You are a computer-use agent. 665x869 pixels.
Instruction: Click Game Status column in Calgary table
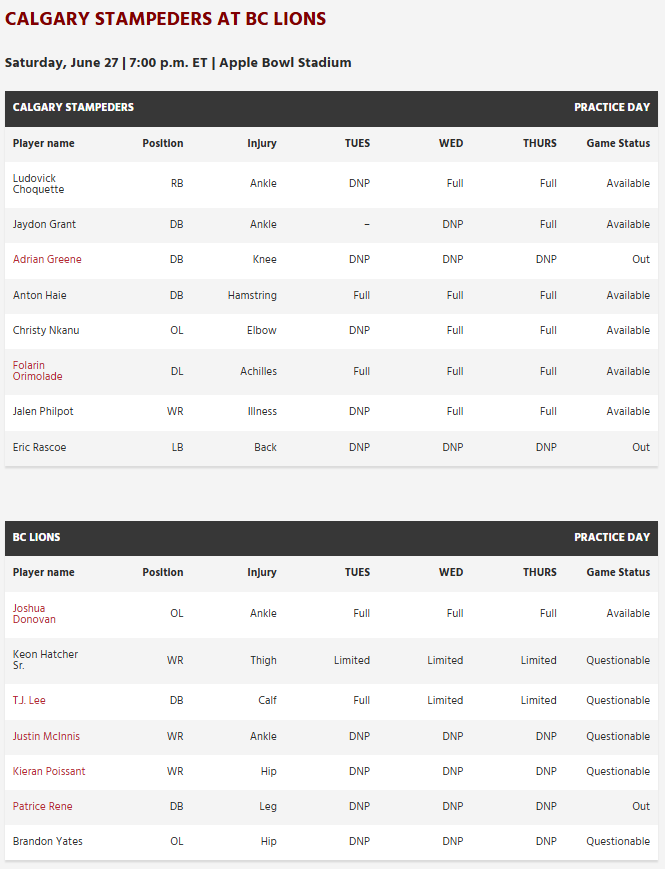tap(618, 144)
